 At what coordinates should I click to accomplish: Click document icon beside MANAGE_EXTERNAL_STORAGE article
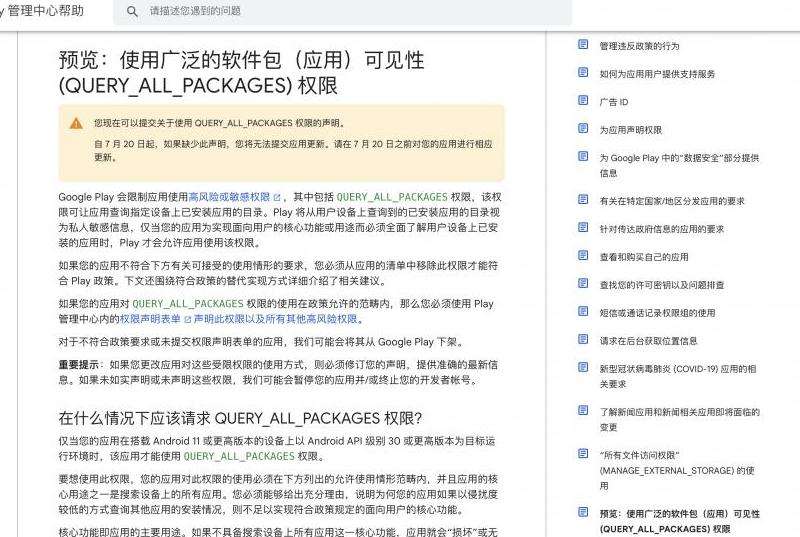click(x=583, y=454)
